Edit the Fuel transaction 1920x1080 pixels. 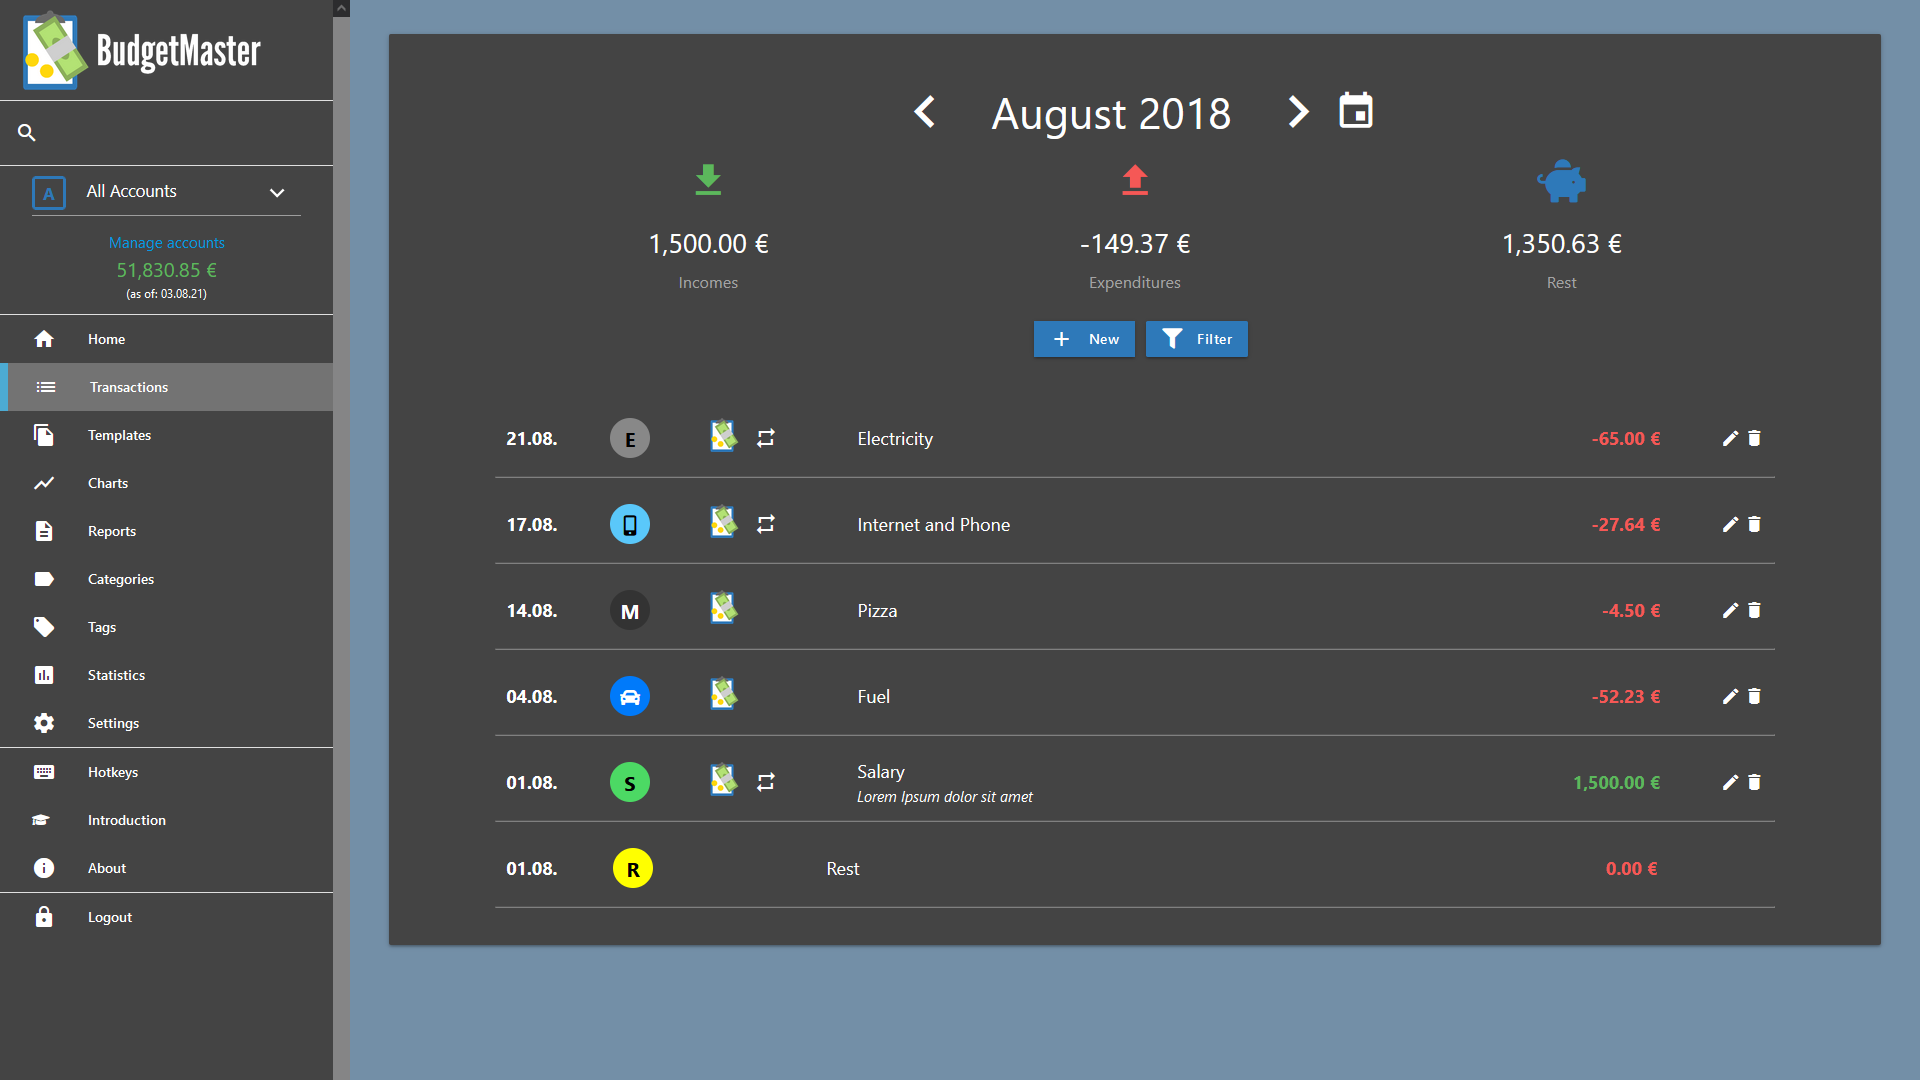click(1730, 697)
